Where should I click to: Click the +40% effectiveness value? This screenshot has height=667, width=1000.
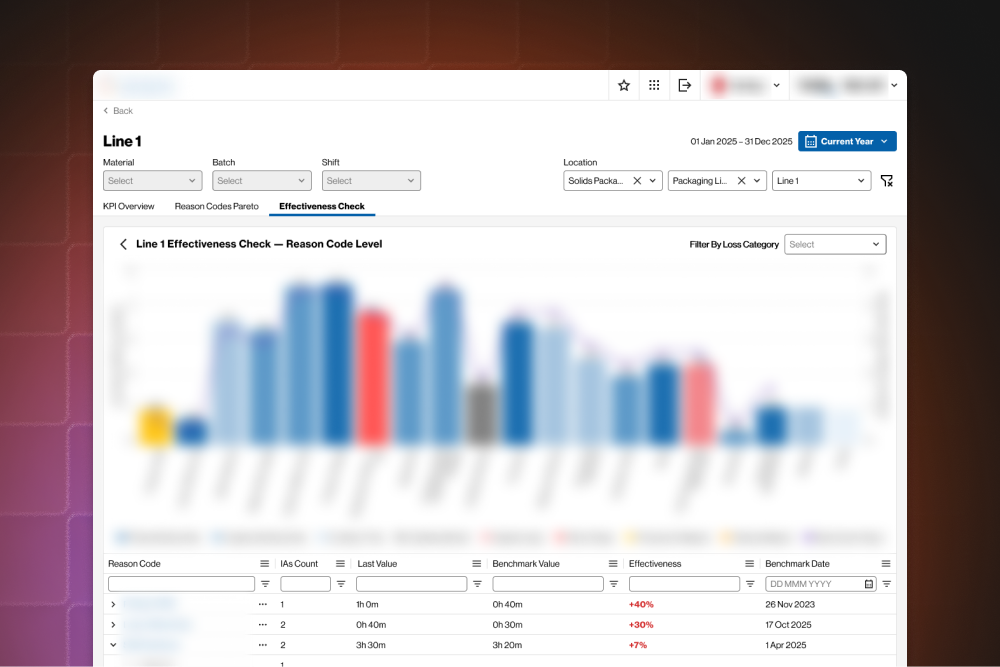pos(641,605)
